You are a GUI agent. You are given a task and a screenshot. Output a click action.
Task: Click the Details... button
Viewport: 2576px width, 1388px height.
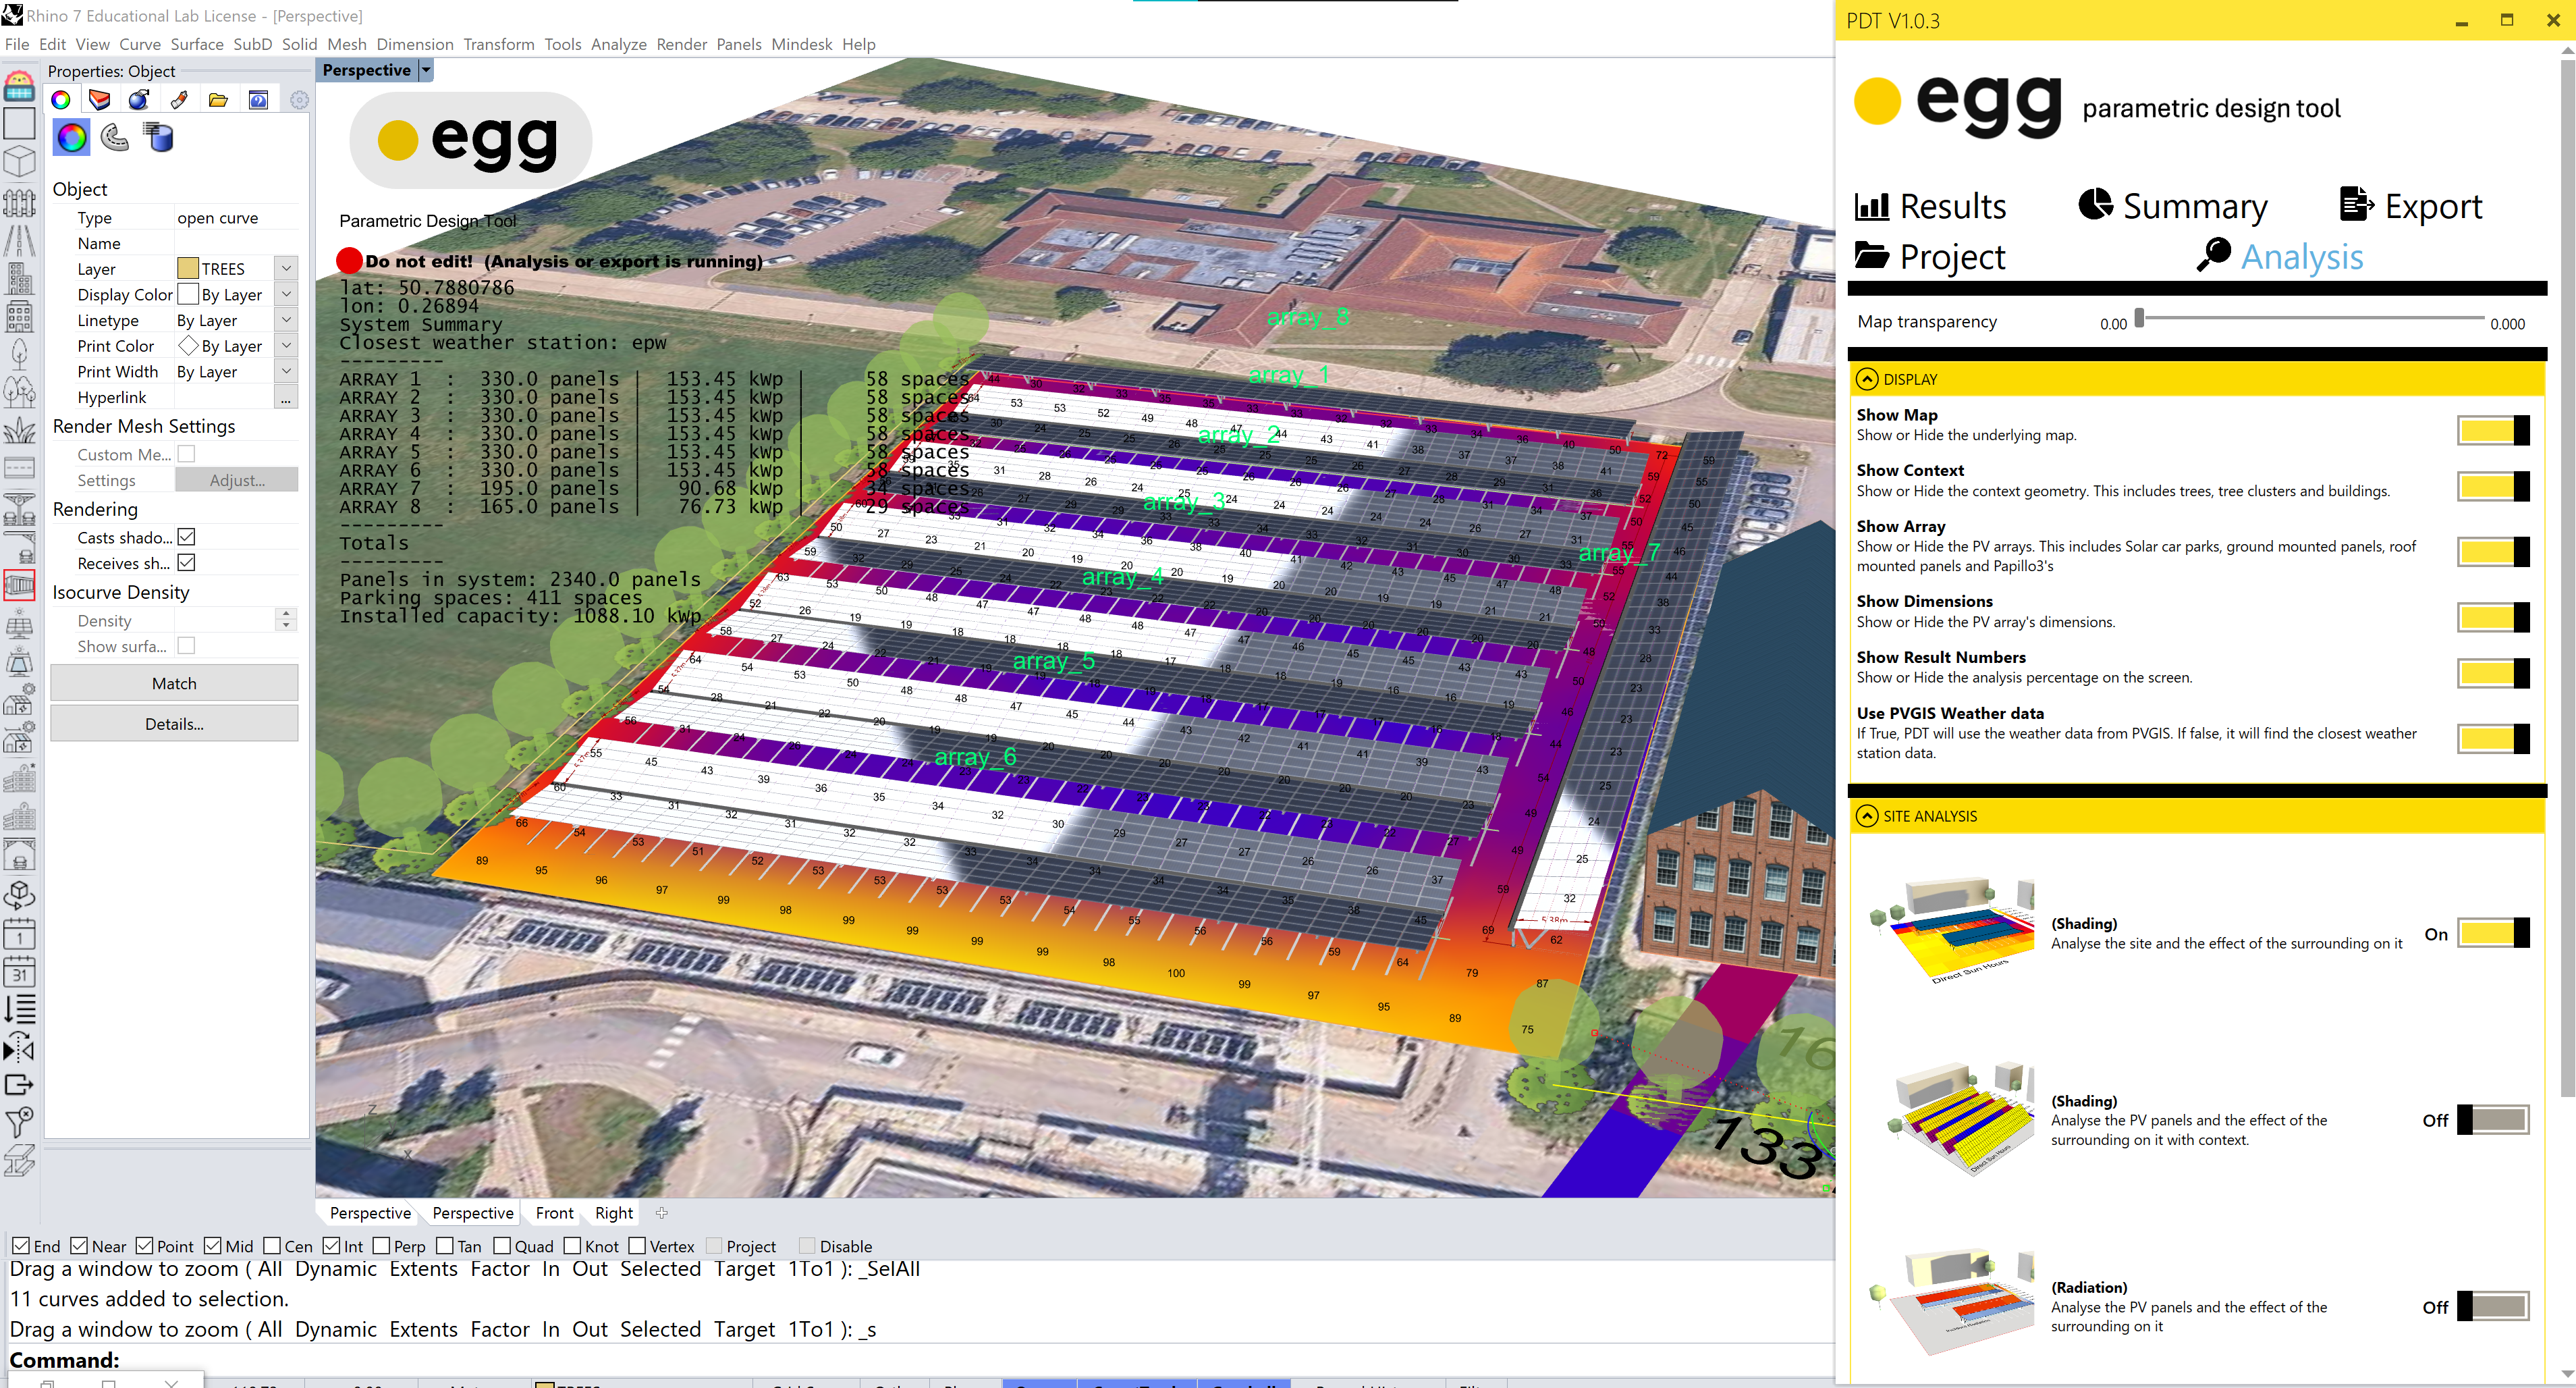click(x=174, y=724)
